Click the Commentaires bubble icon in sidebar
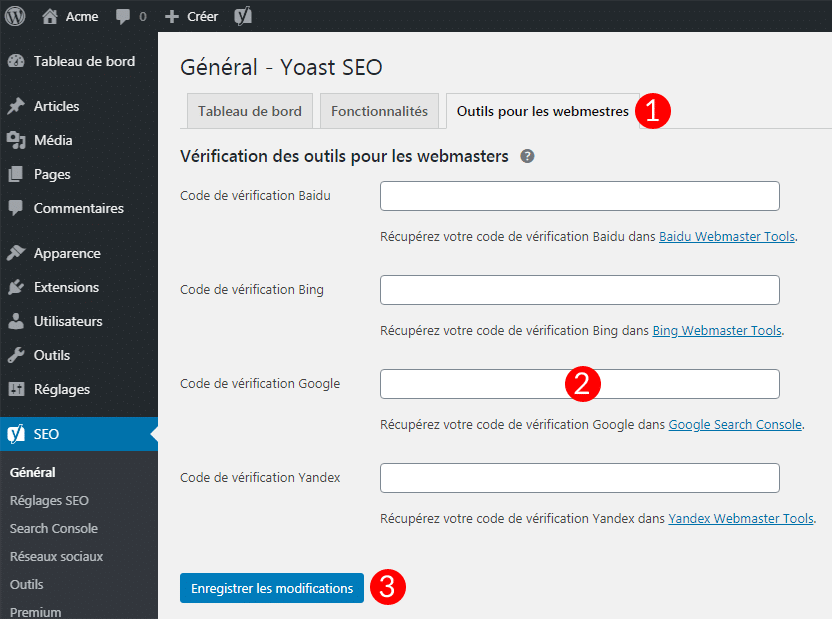This screenshot has height=619, width=832. (16, 208)
